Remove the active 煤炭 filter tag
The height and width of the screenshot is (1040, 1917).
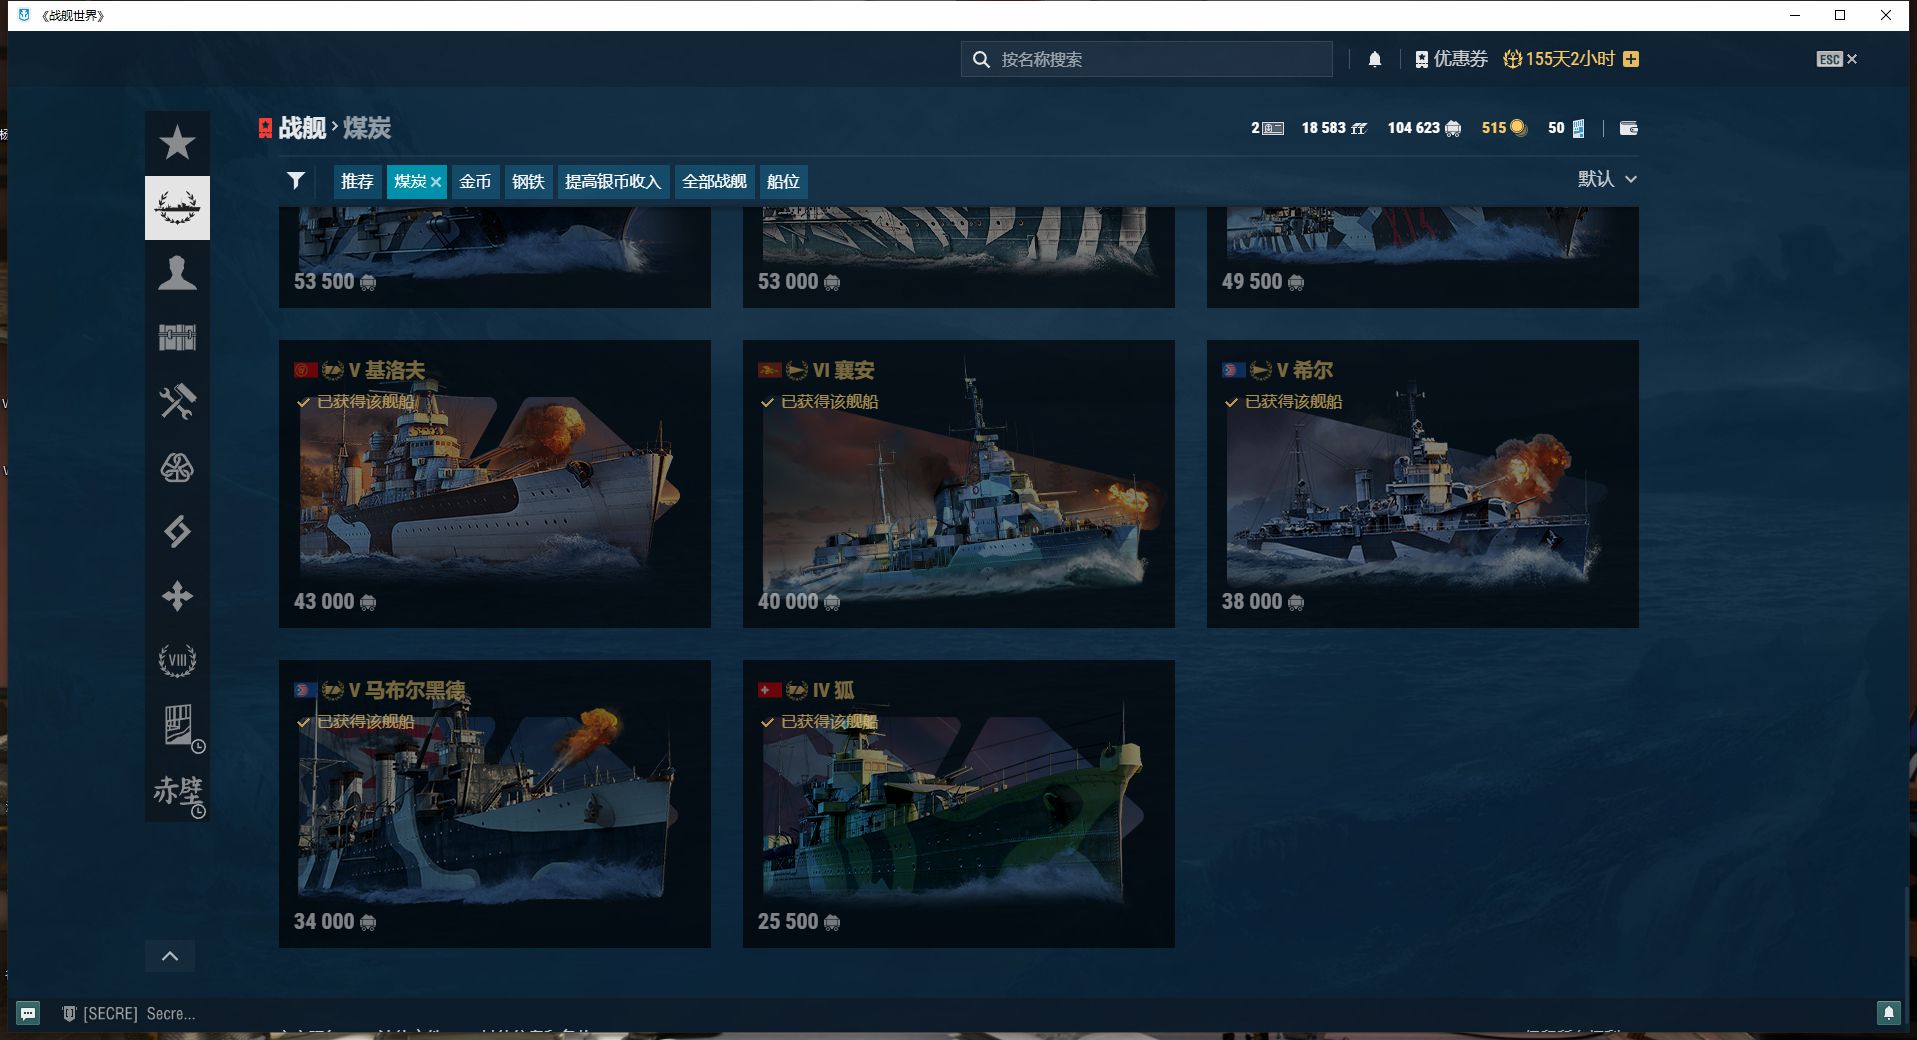436,182
